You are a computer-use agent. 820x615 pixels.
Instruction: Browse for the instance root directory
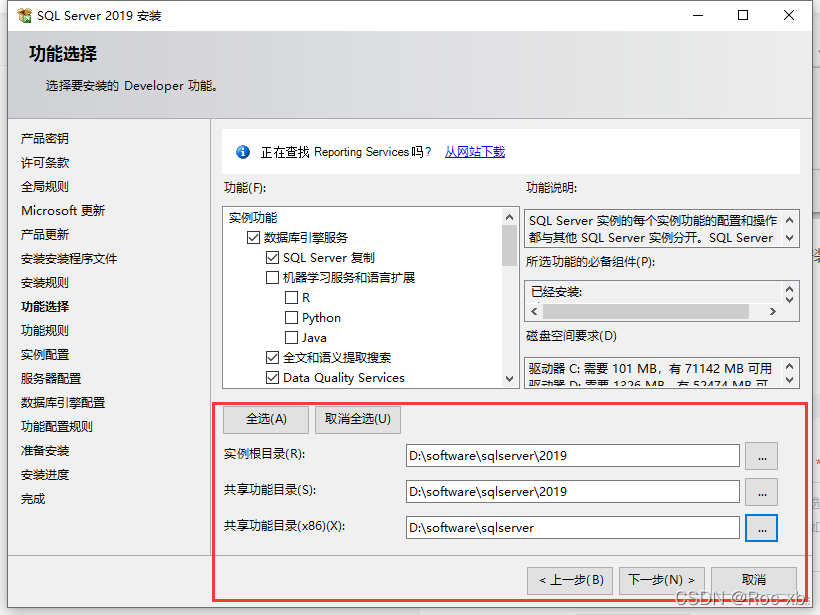[x=761, y=456]
